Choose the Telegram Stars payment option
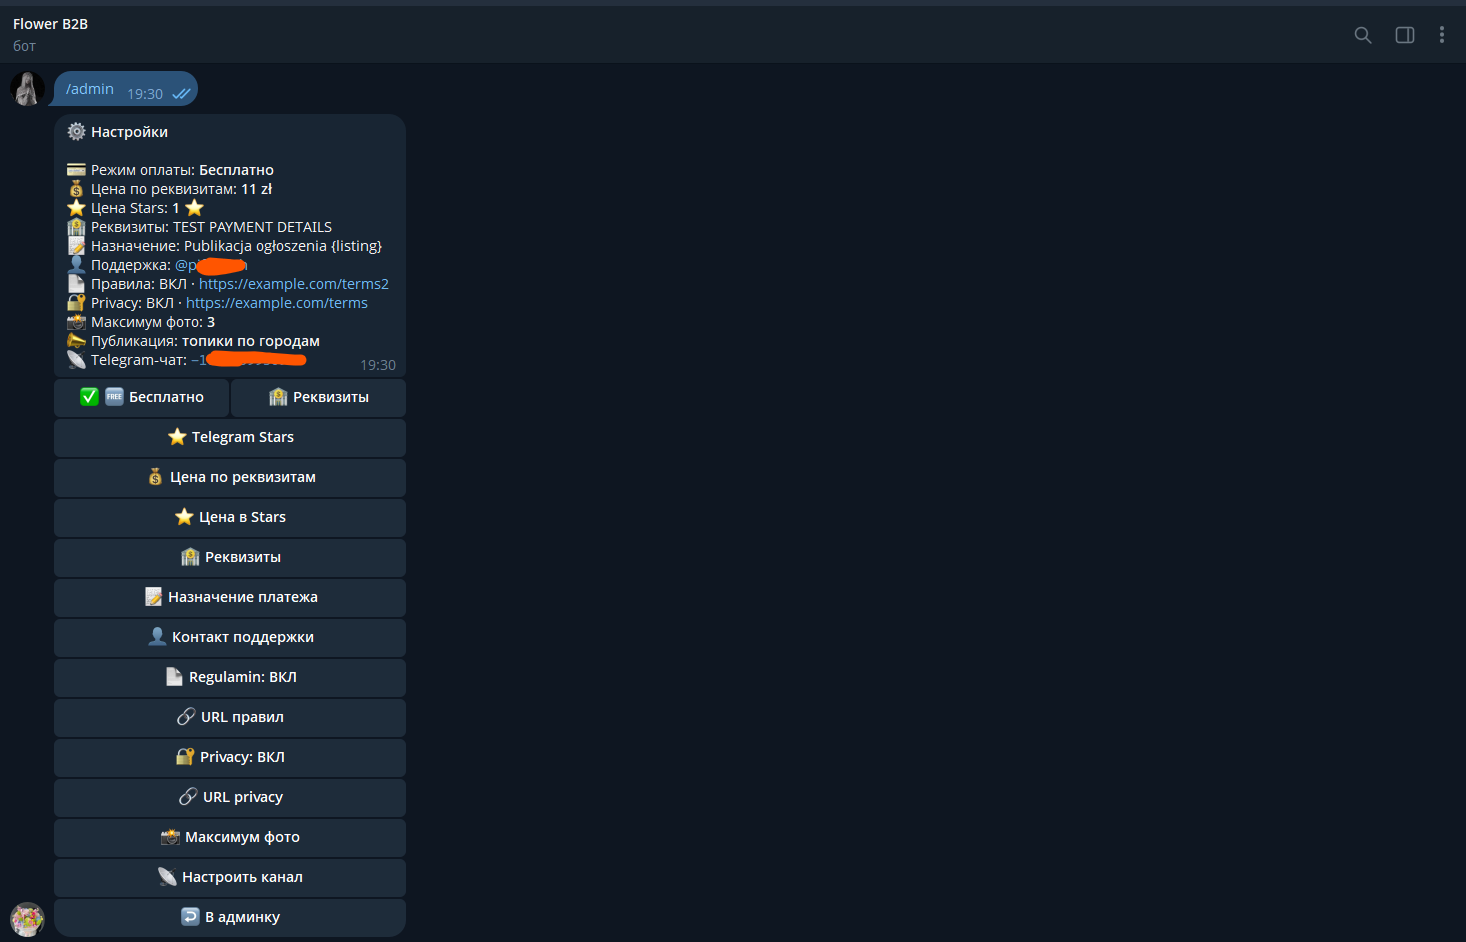This screenshot has width=1466, height=942. pos(230,437)
